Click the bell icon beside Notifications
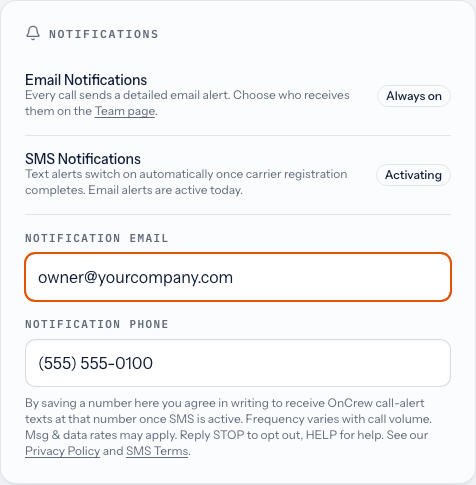 [33, 33]
